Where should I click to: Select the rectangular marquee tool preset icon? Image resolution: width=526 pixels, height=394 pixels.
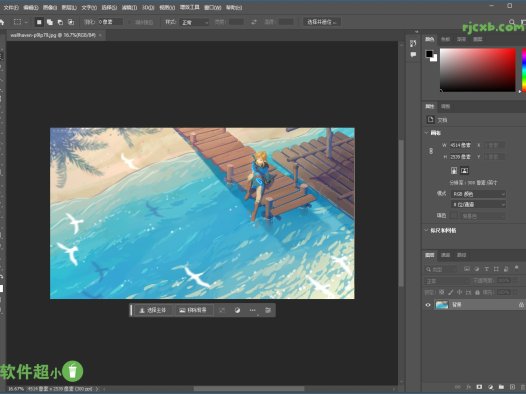click(x=17, y=22)
